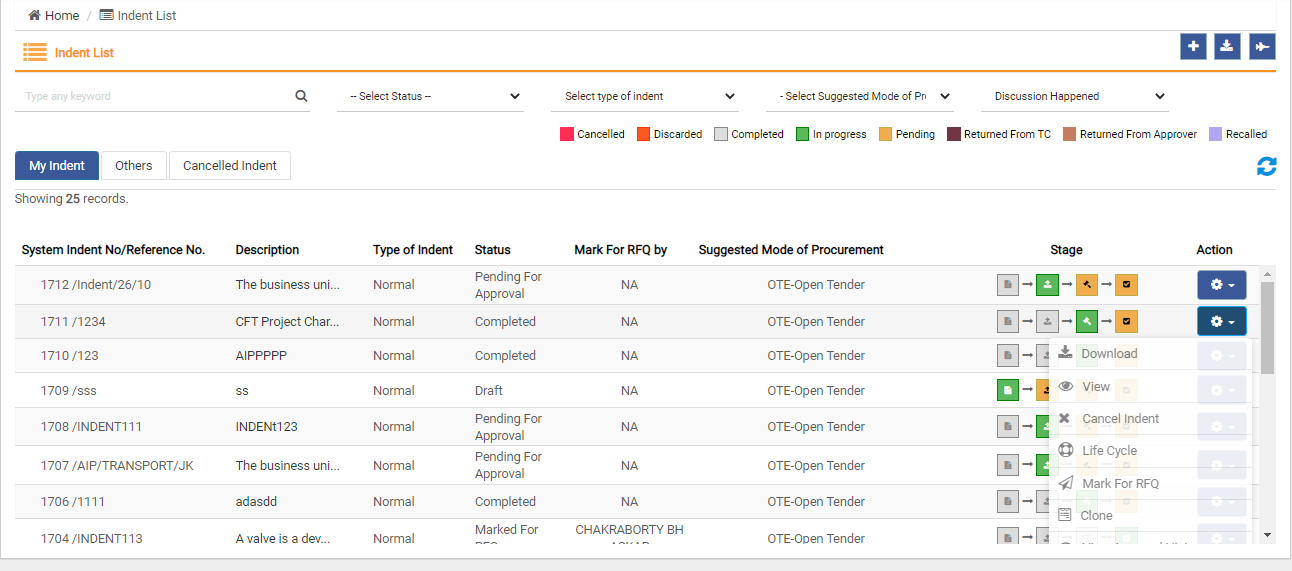
Task: Click the Home icon in the breadcrumb
Action: click(35, 16)
